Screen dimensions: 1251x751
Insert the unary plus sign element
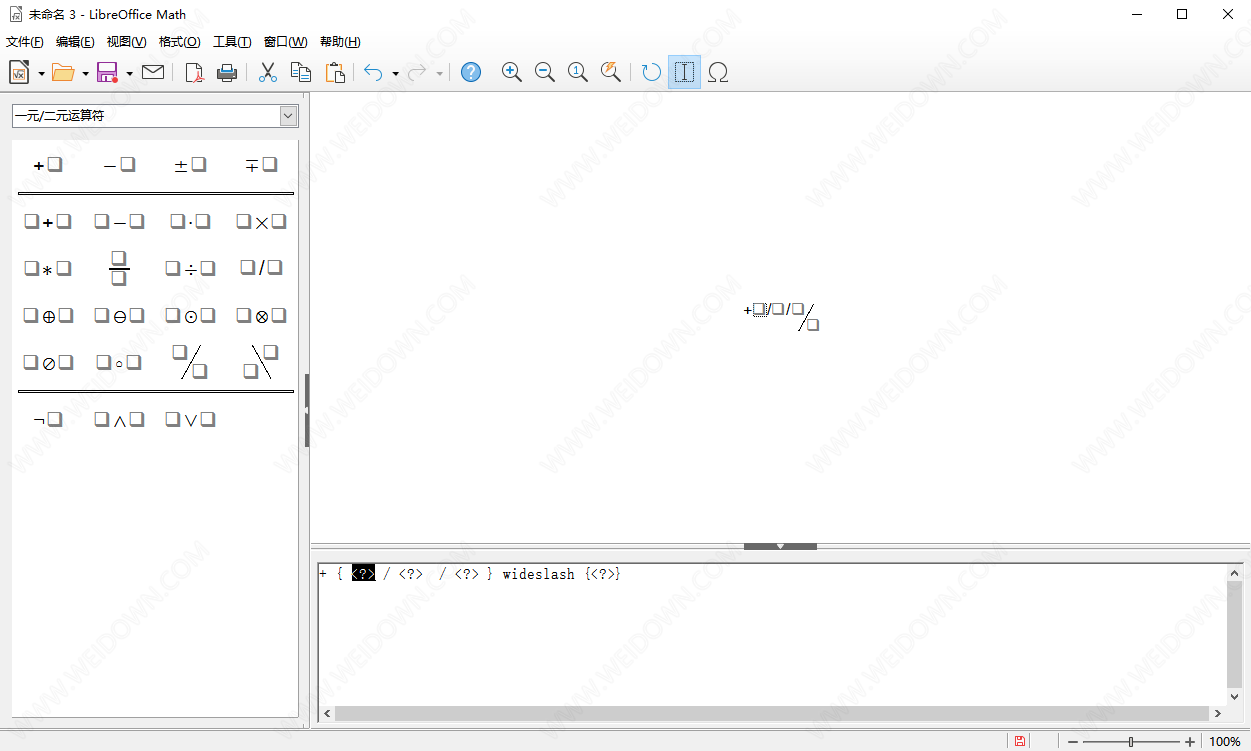tap(48, 165)
